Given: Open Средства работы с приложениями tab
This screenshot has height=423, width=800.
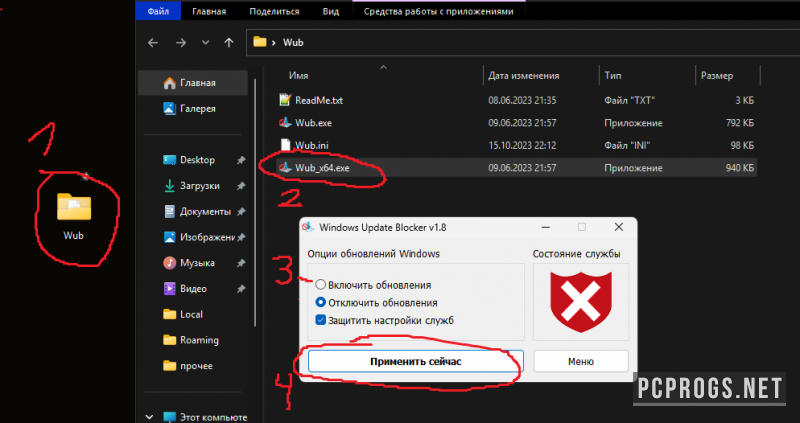Looking at the screenshot, I should 438,11.
